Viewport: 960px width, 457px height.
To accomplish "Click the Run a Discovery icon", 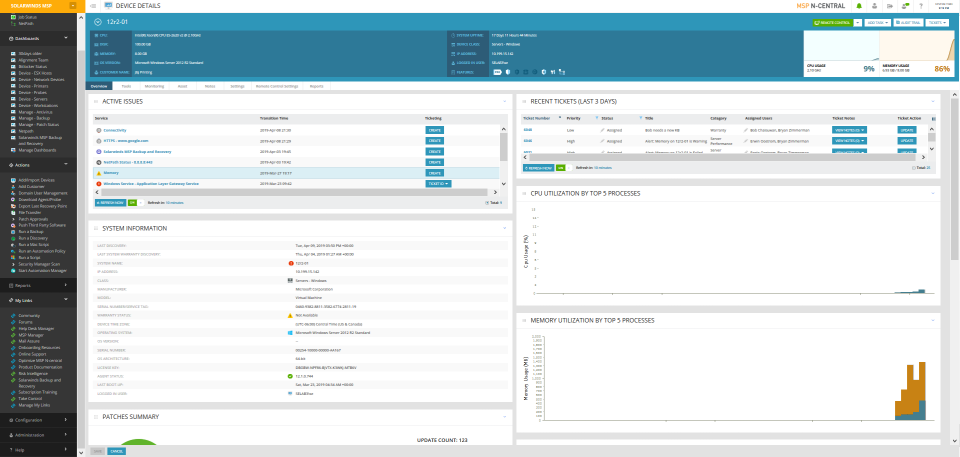I will point(13,238).
